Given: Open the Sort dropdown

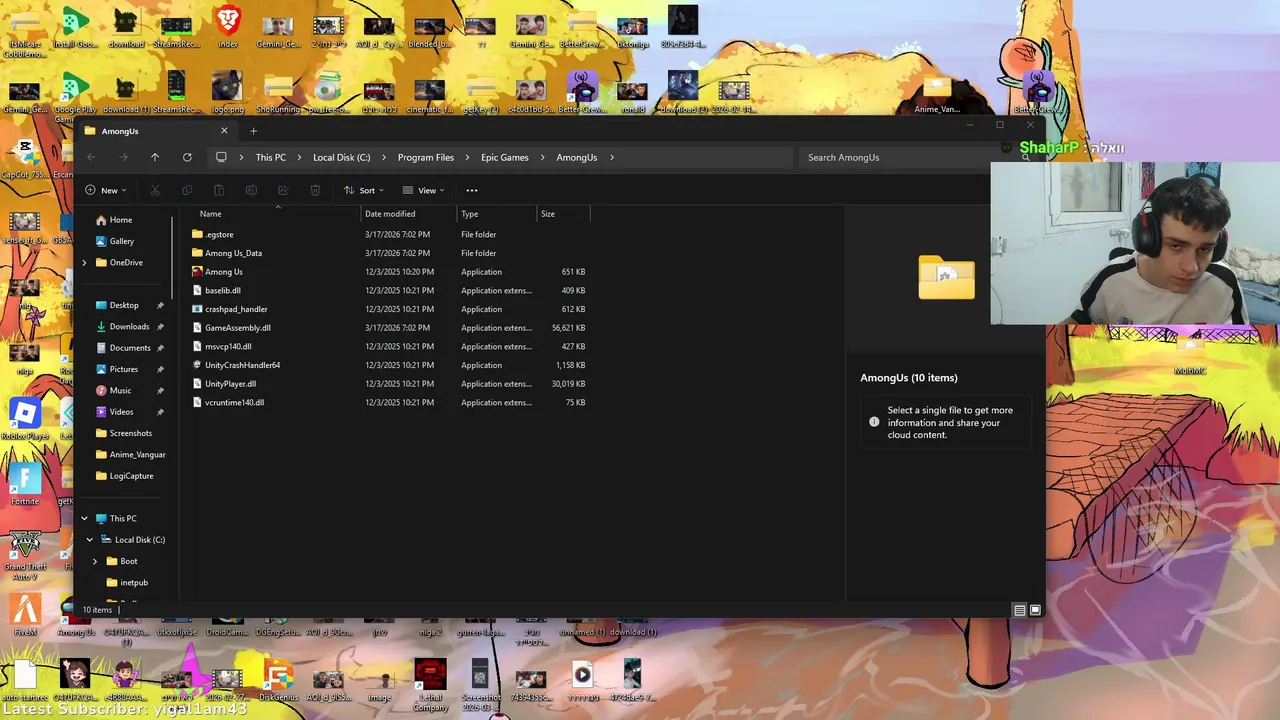Looking at the screenshot, I should [363, 190].
